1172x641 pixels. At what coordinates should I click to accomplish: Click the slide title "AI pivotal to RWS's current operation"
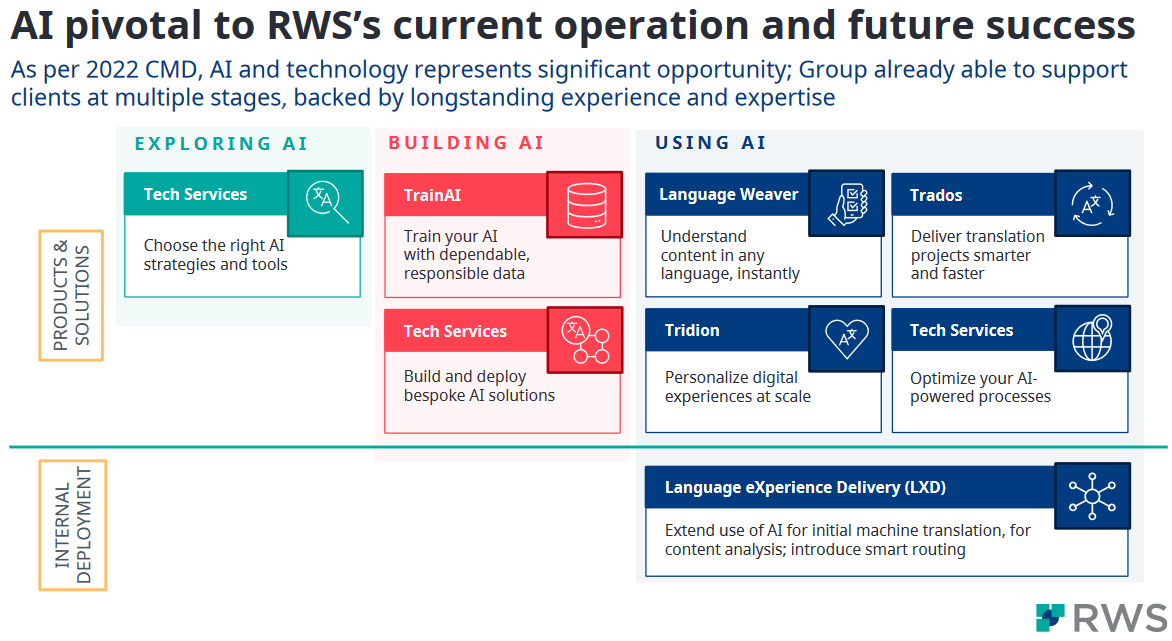[573, 25]
